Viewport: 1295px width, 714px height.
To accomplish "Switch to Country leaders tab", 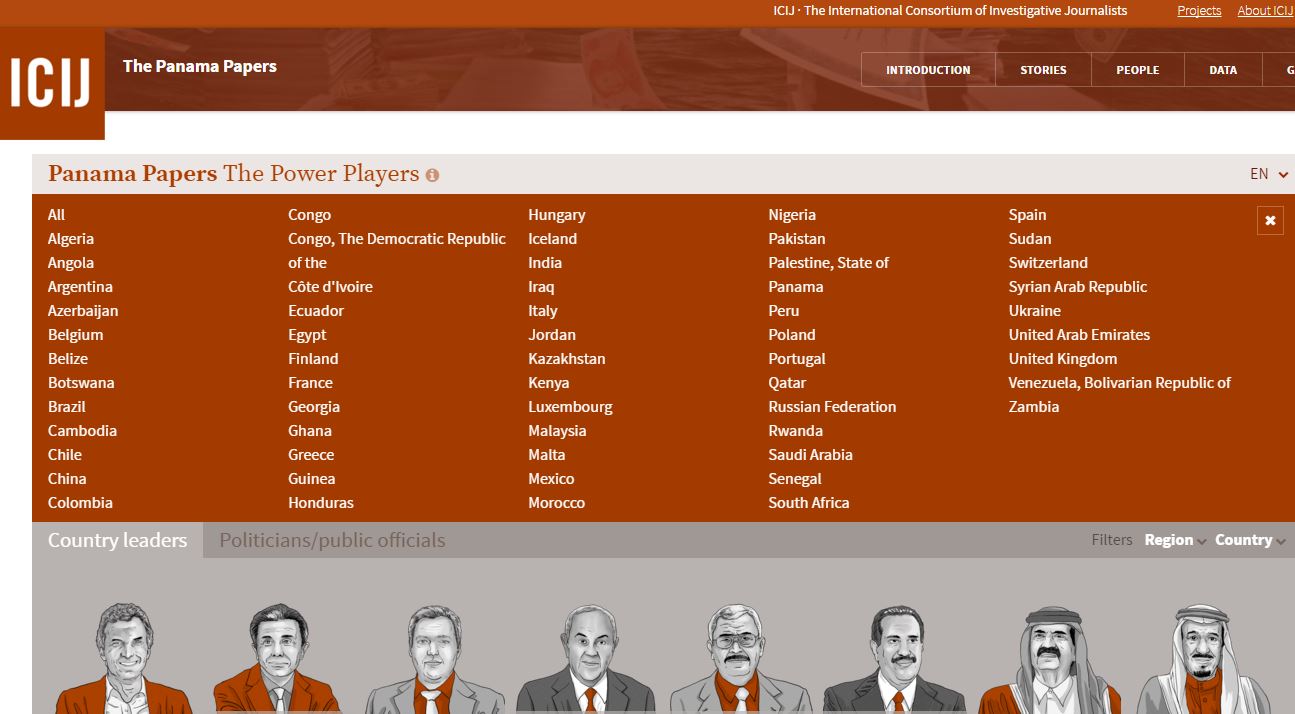I will pos(117,540).
